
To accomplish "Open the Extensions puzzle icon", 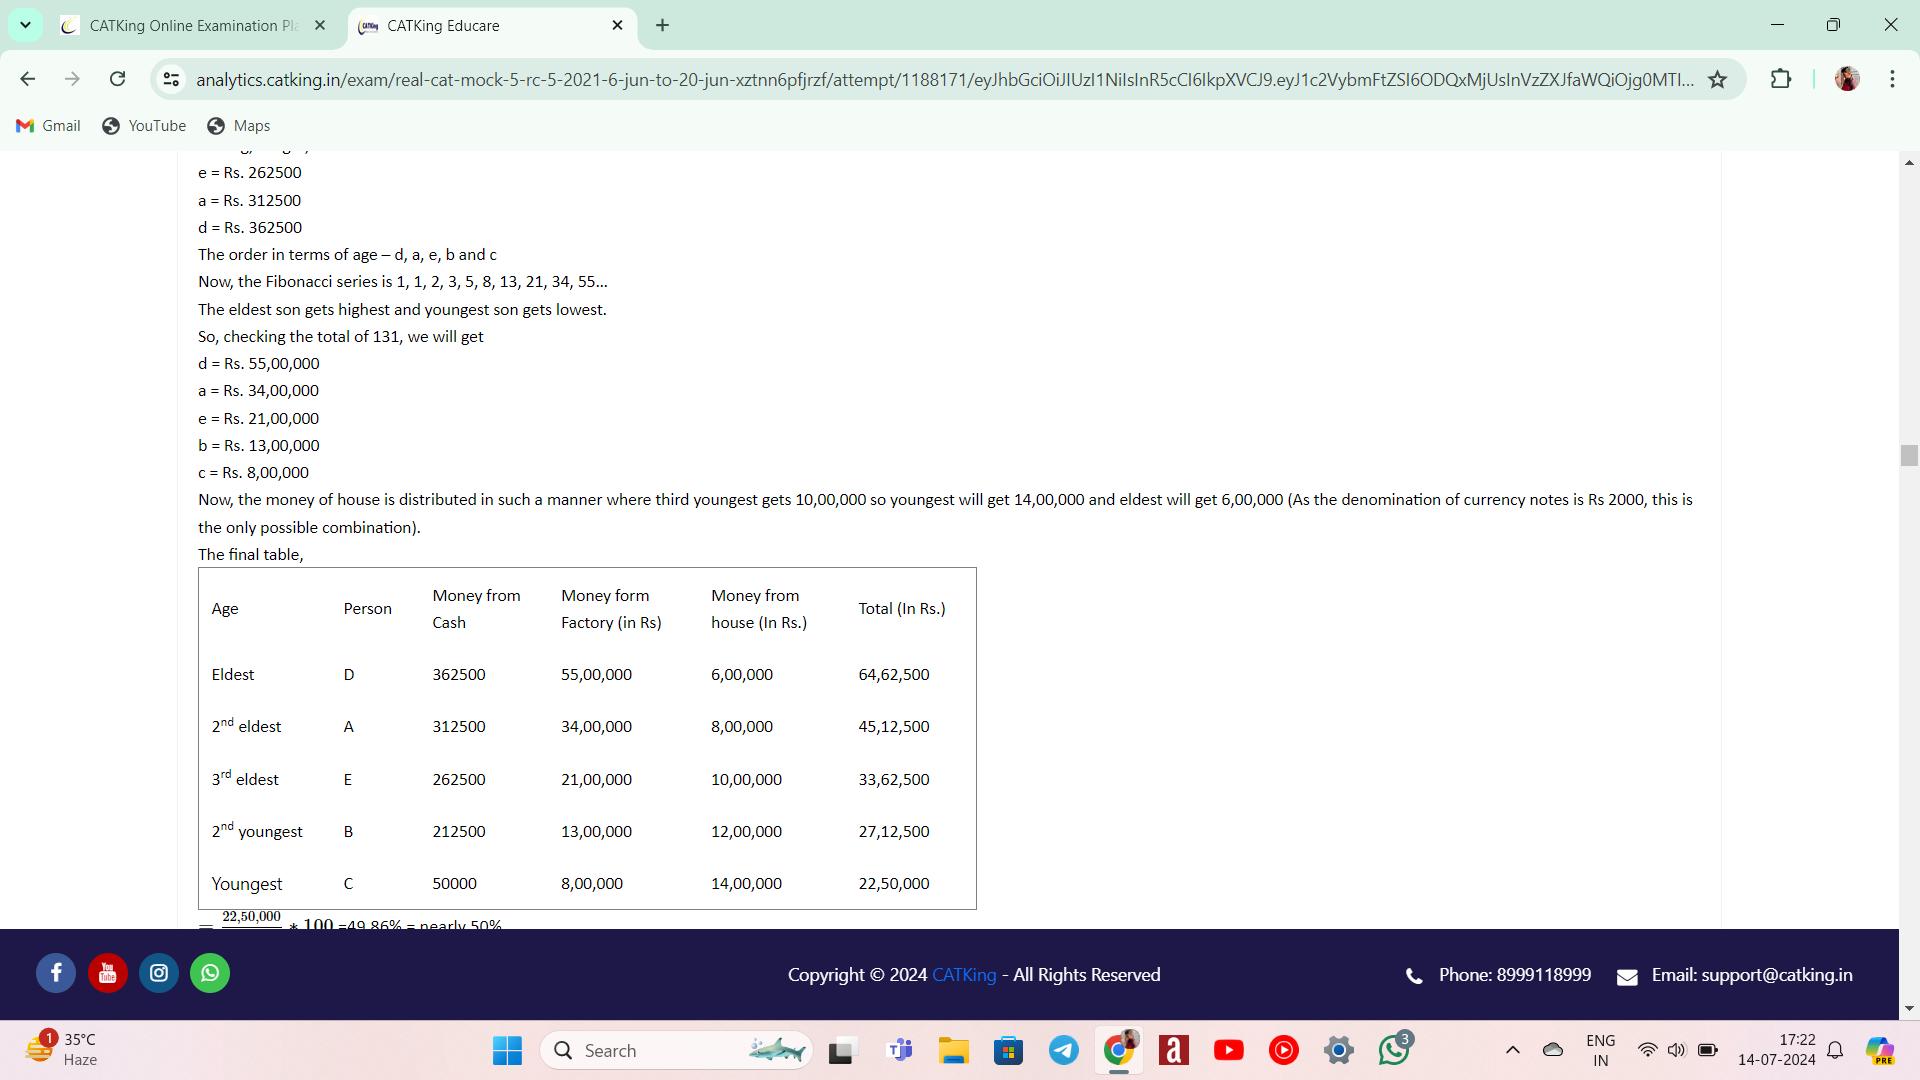I will click(1781, 79).
